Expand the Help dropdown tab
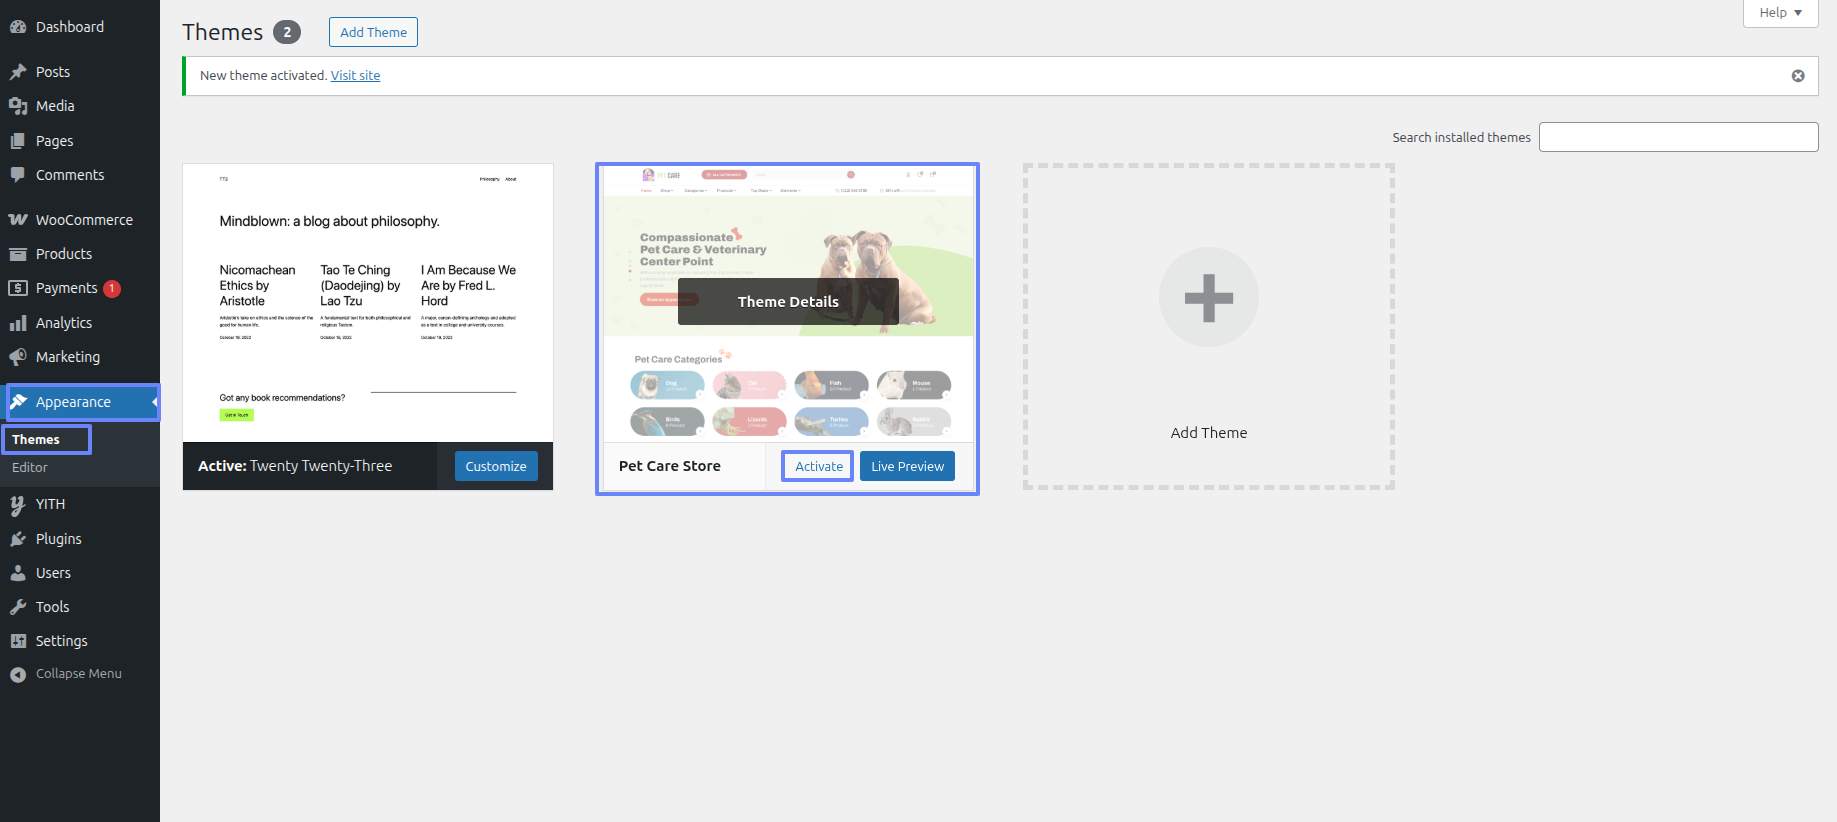This screenshot has width=1837, height=822. pyautogui.click(x=1780, y=13)
